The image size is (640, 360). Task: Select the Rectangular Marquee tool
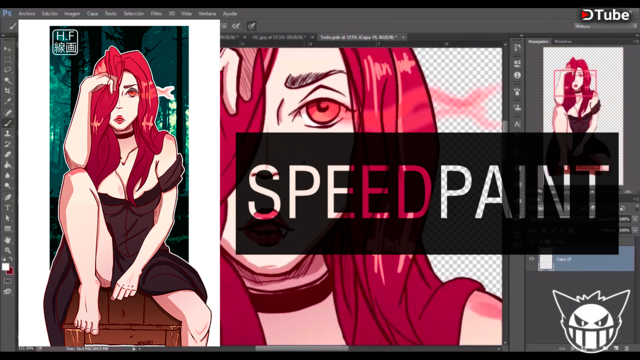click(x=8, y=60)
